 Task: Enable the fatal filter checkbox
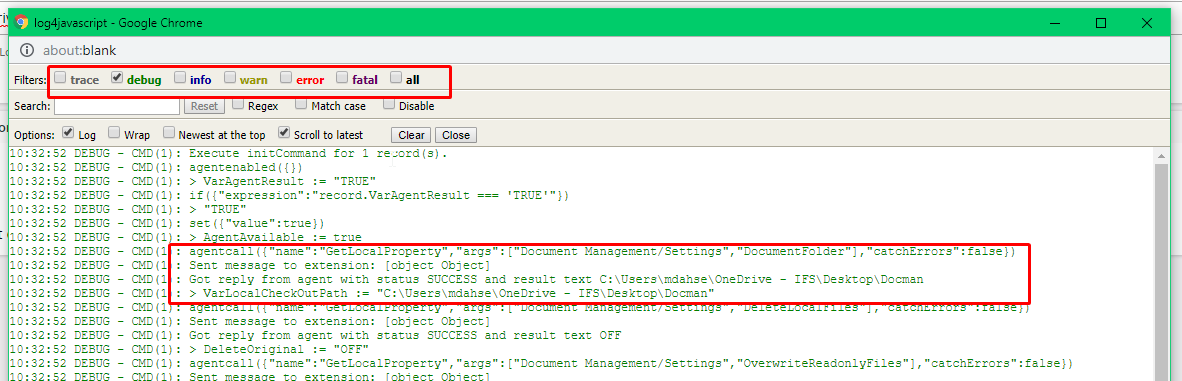pos(341,78)
